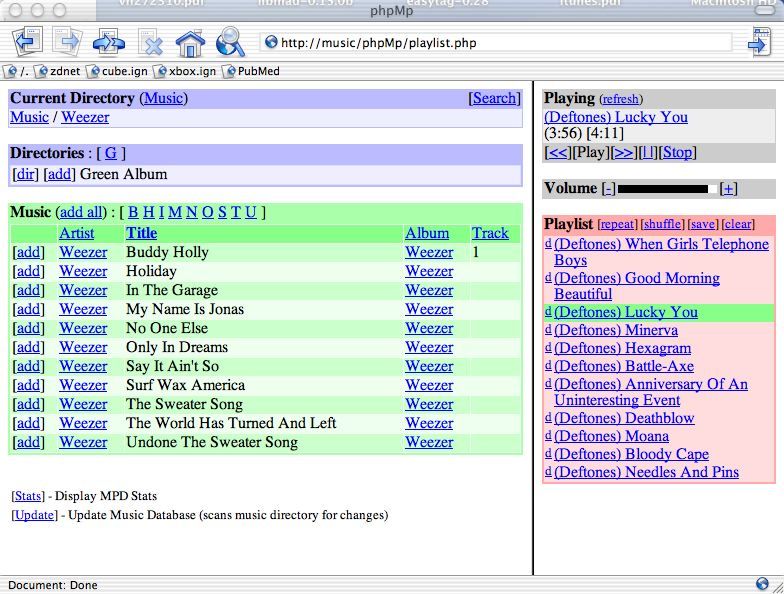This screenshot has width=784, height=594.
Task: Click the globe icon in status bar
Action: click(x=762, y=584)
